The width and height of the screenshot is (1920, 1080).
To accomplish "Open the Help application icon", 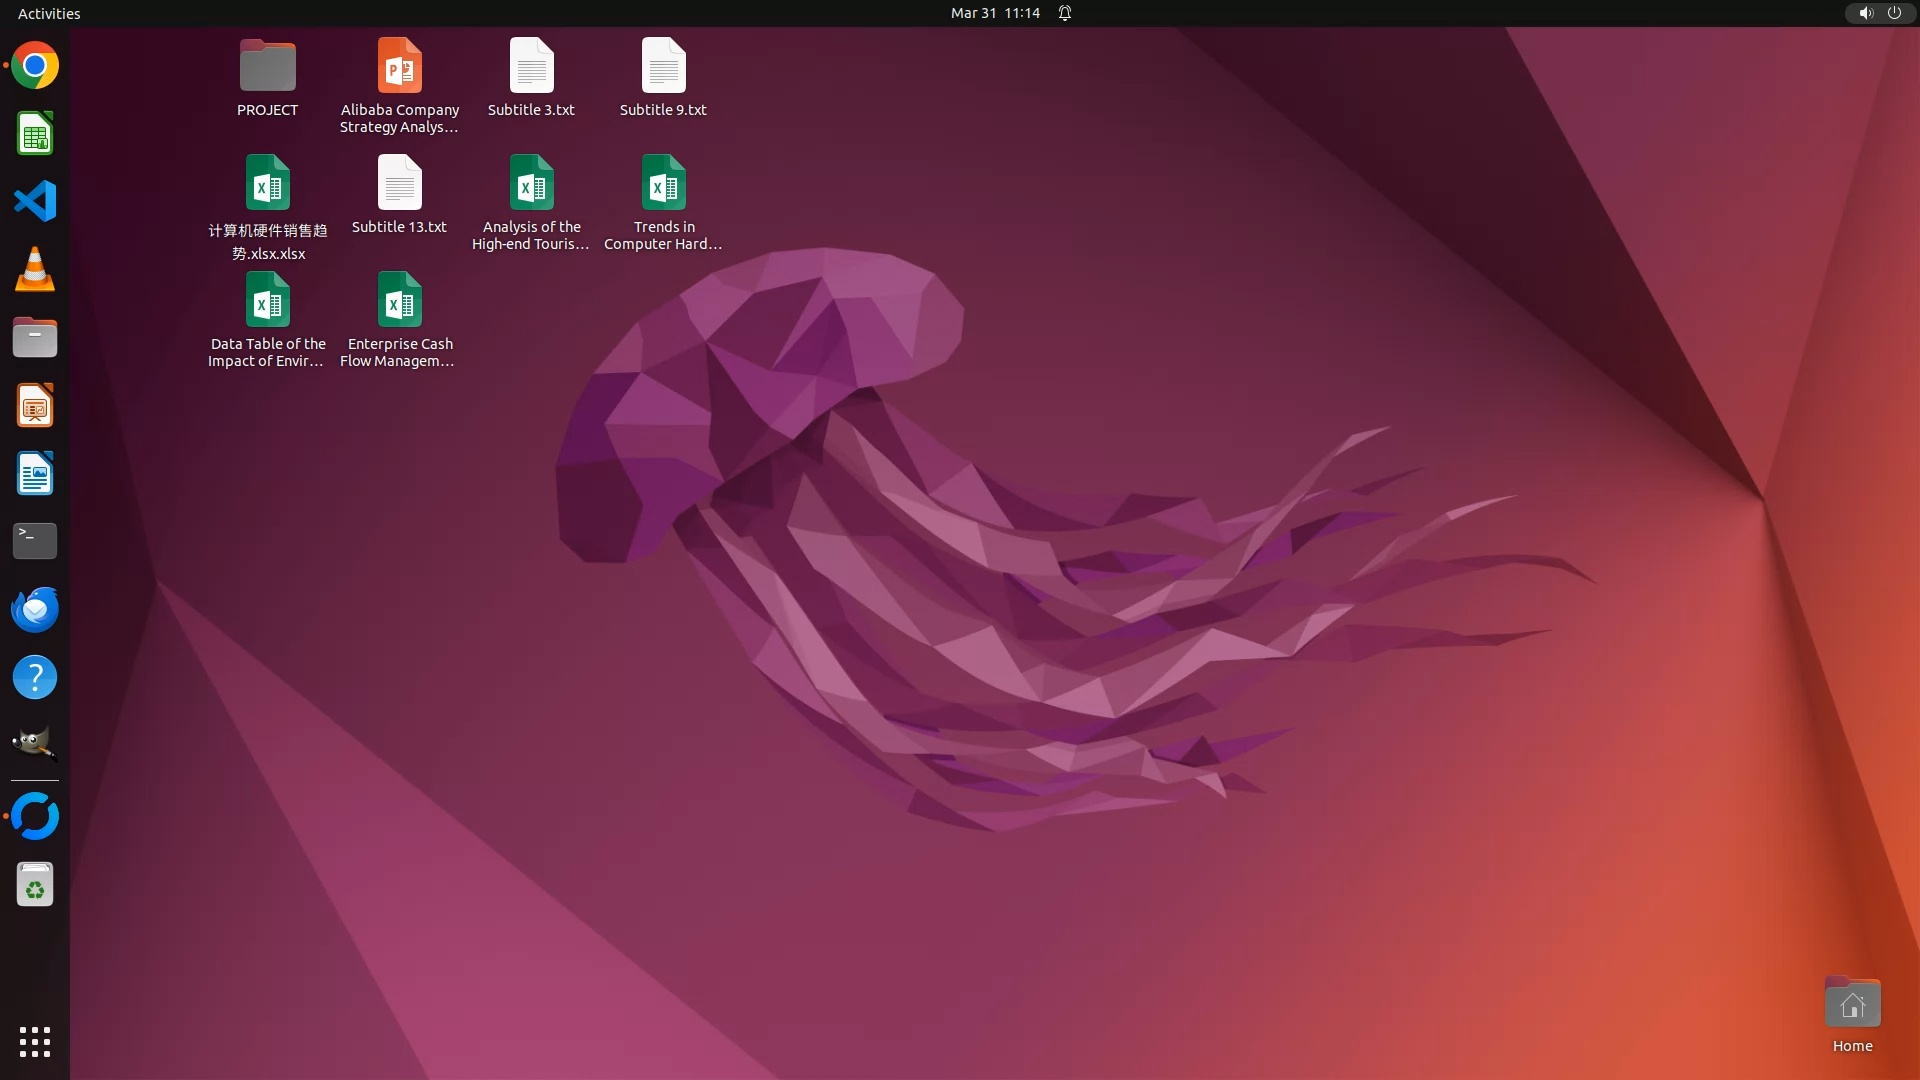I will point(35,678).
